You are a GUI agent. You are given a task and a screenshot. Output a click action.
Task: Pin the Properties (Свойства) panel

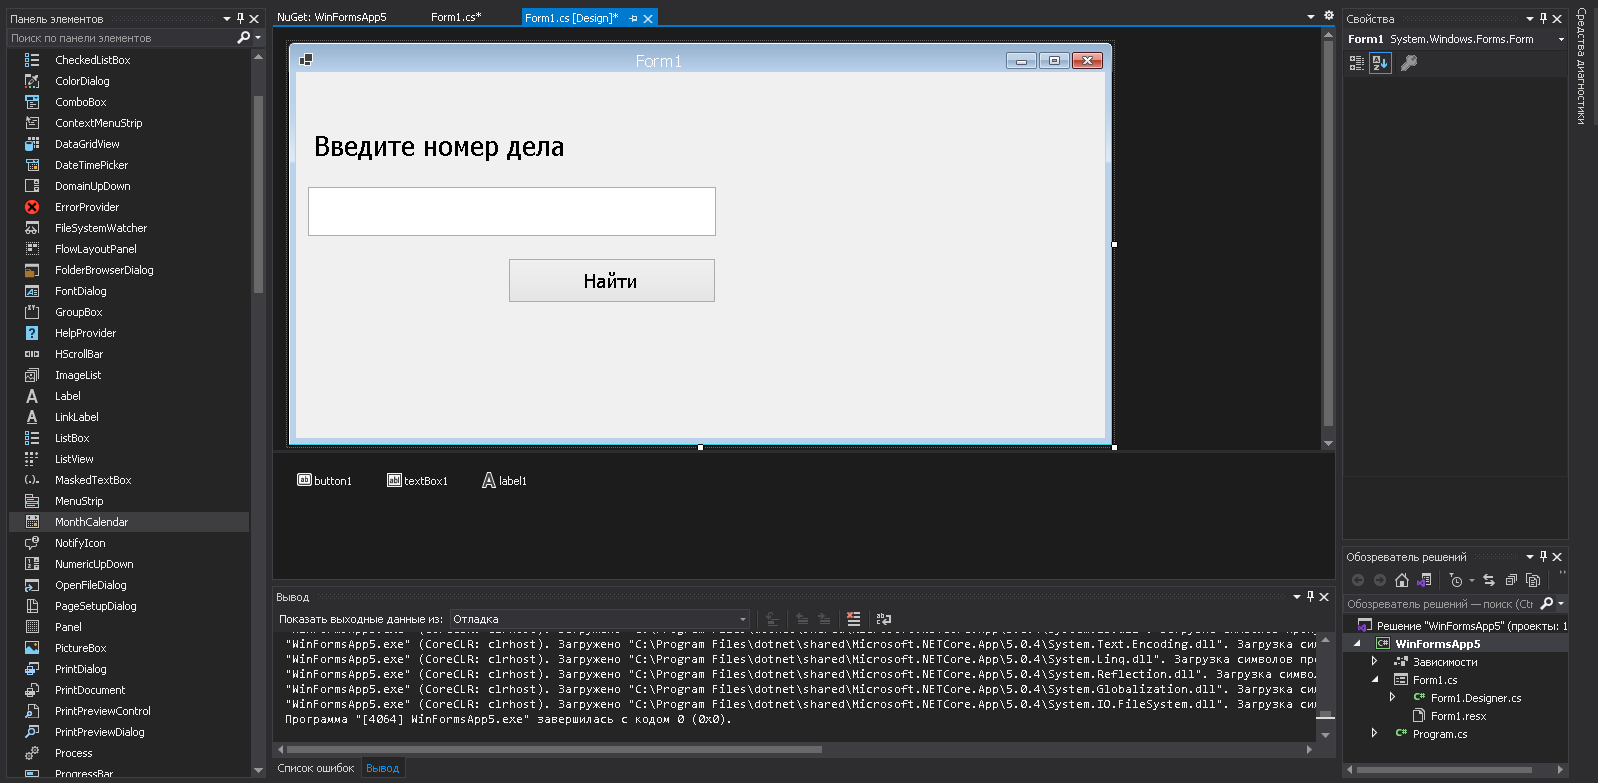(x=1543, y=18)
